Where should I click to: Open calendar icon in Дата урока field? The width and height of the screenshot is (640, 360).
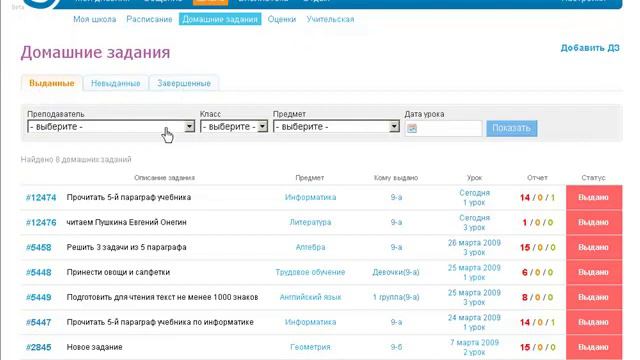(x=412, y=129)
